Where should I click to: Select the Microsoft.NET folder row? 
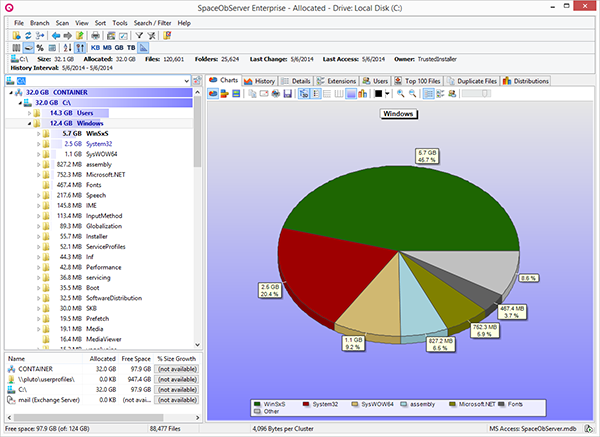99,174
